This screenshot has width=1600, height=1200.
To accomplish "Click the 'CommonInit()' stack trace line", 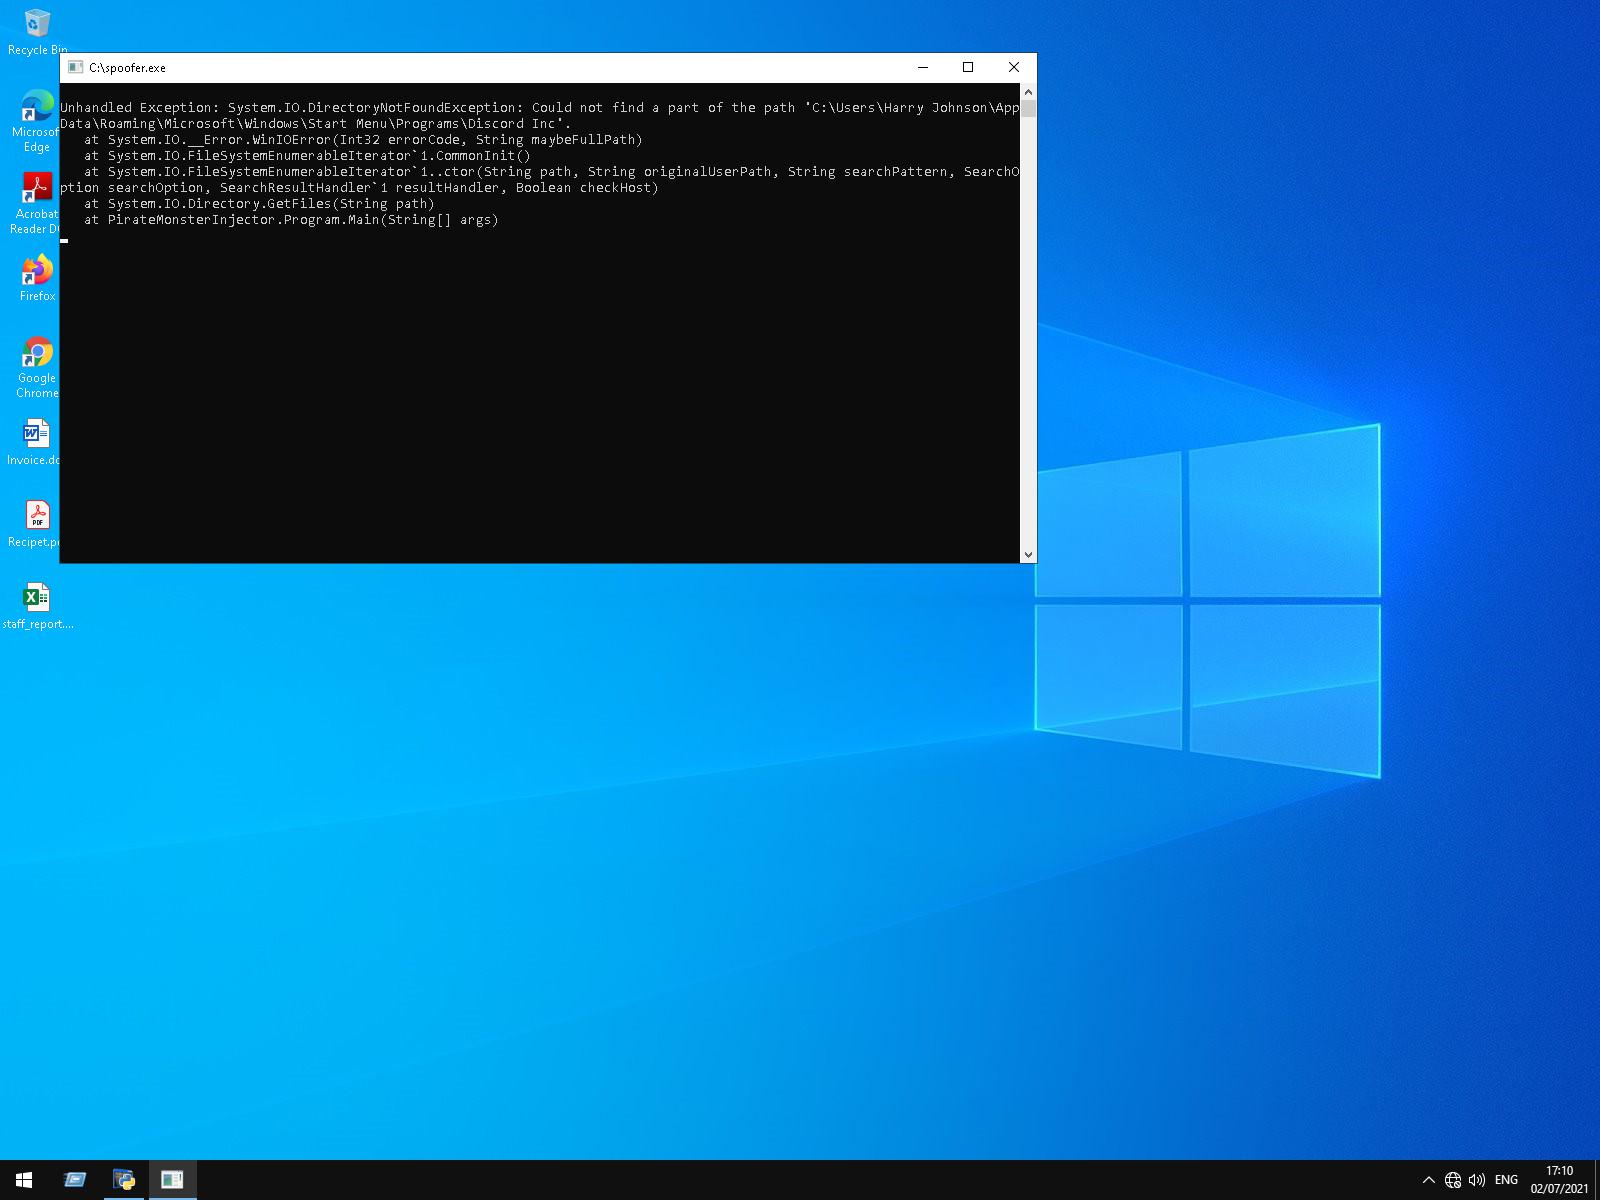I will click(307, 156).
